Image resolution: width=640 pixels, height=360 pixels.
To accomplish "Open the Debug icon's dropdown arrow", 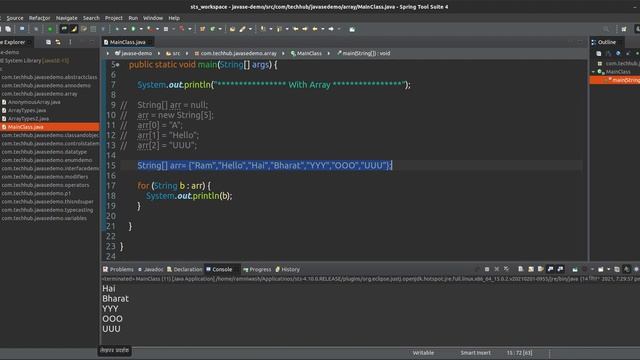I will 125,29.
